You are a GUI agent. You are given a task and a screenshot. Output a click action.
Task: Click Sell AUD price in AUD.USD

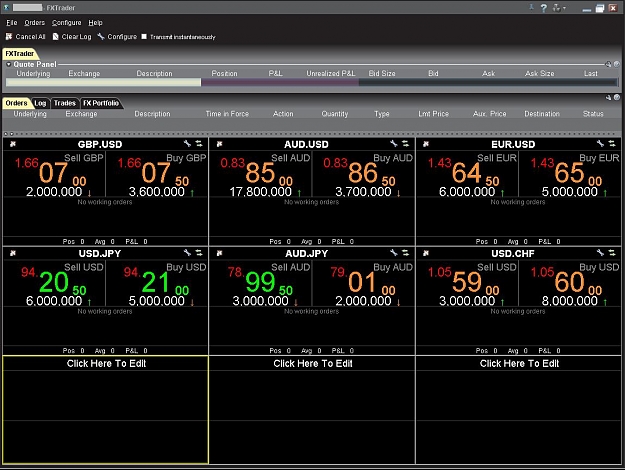point(261,174)
